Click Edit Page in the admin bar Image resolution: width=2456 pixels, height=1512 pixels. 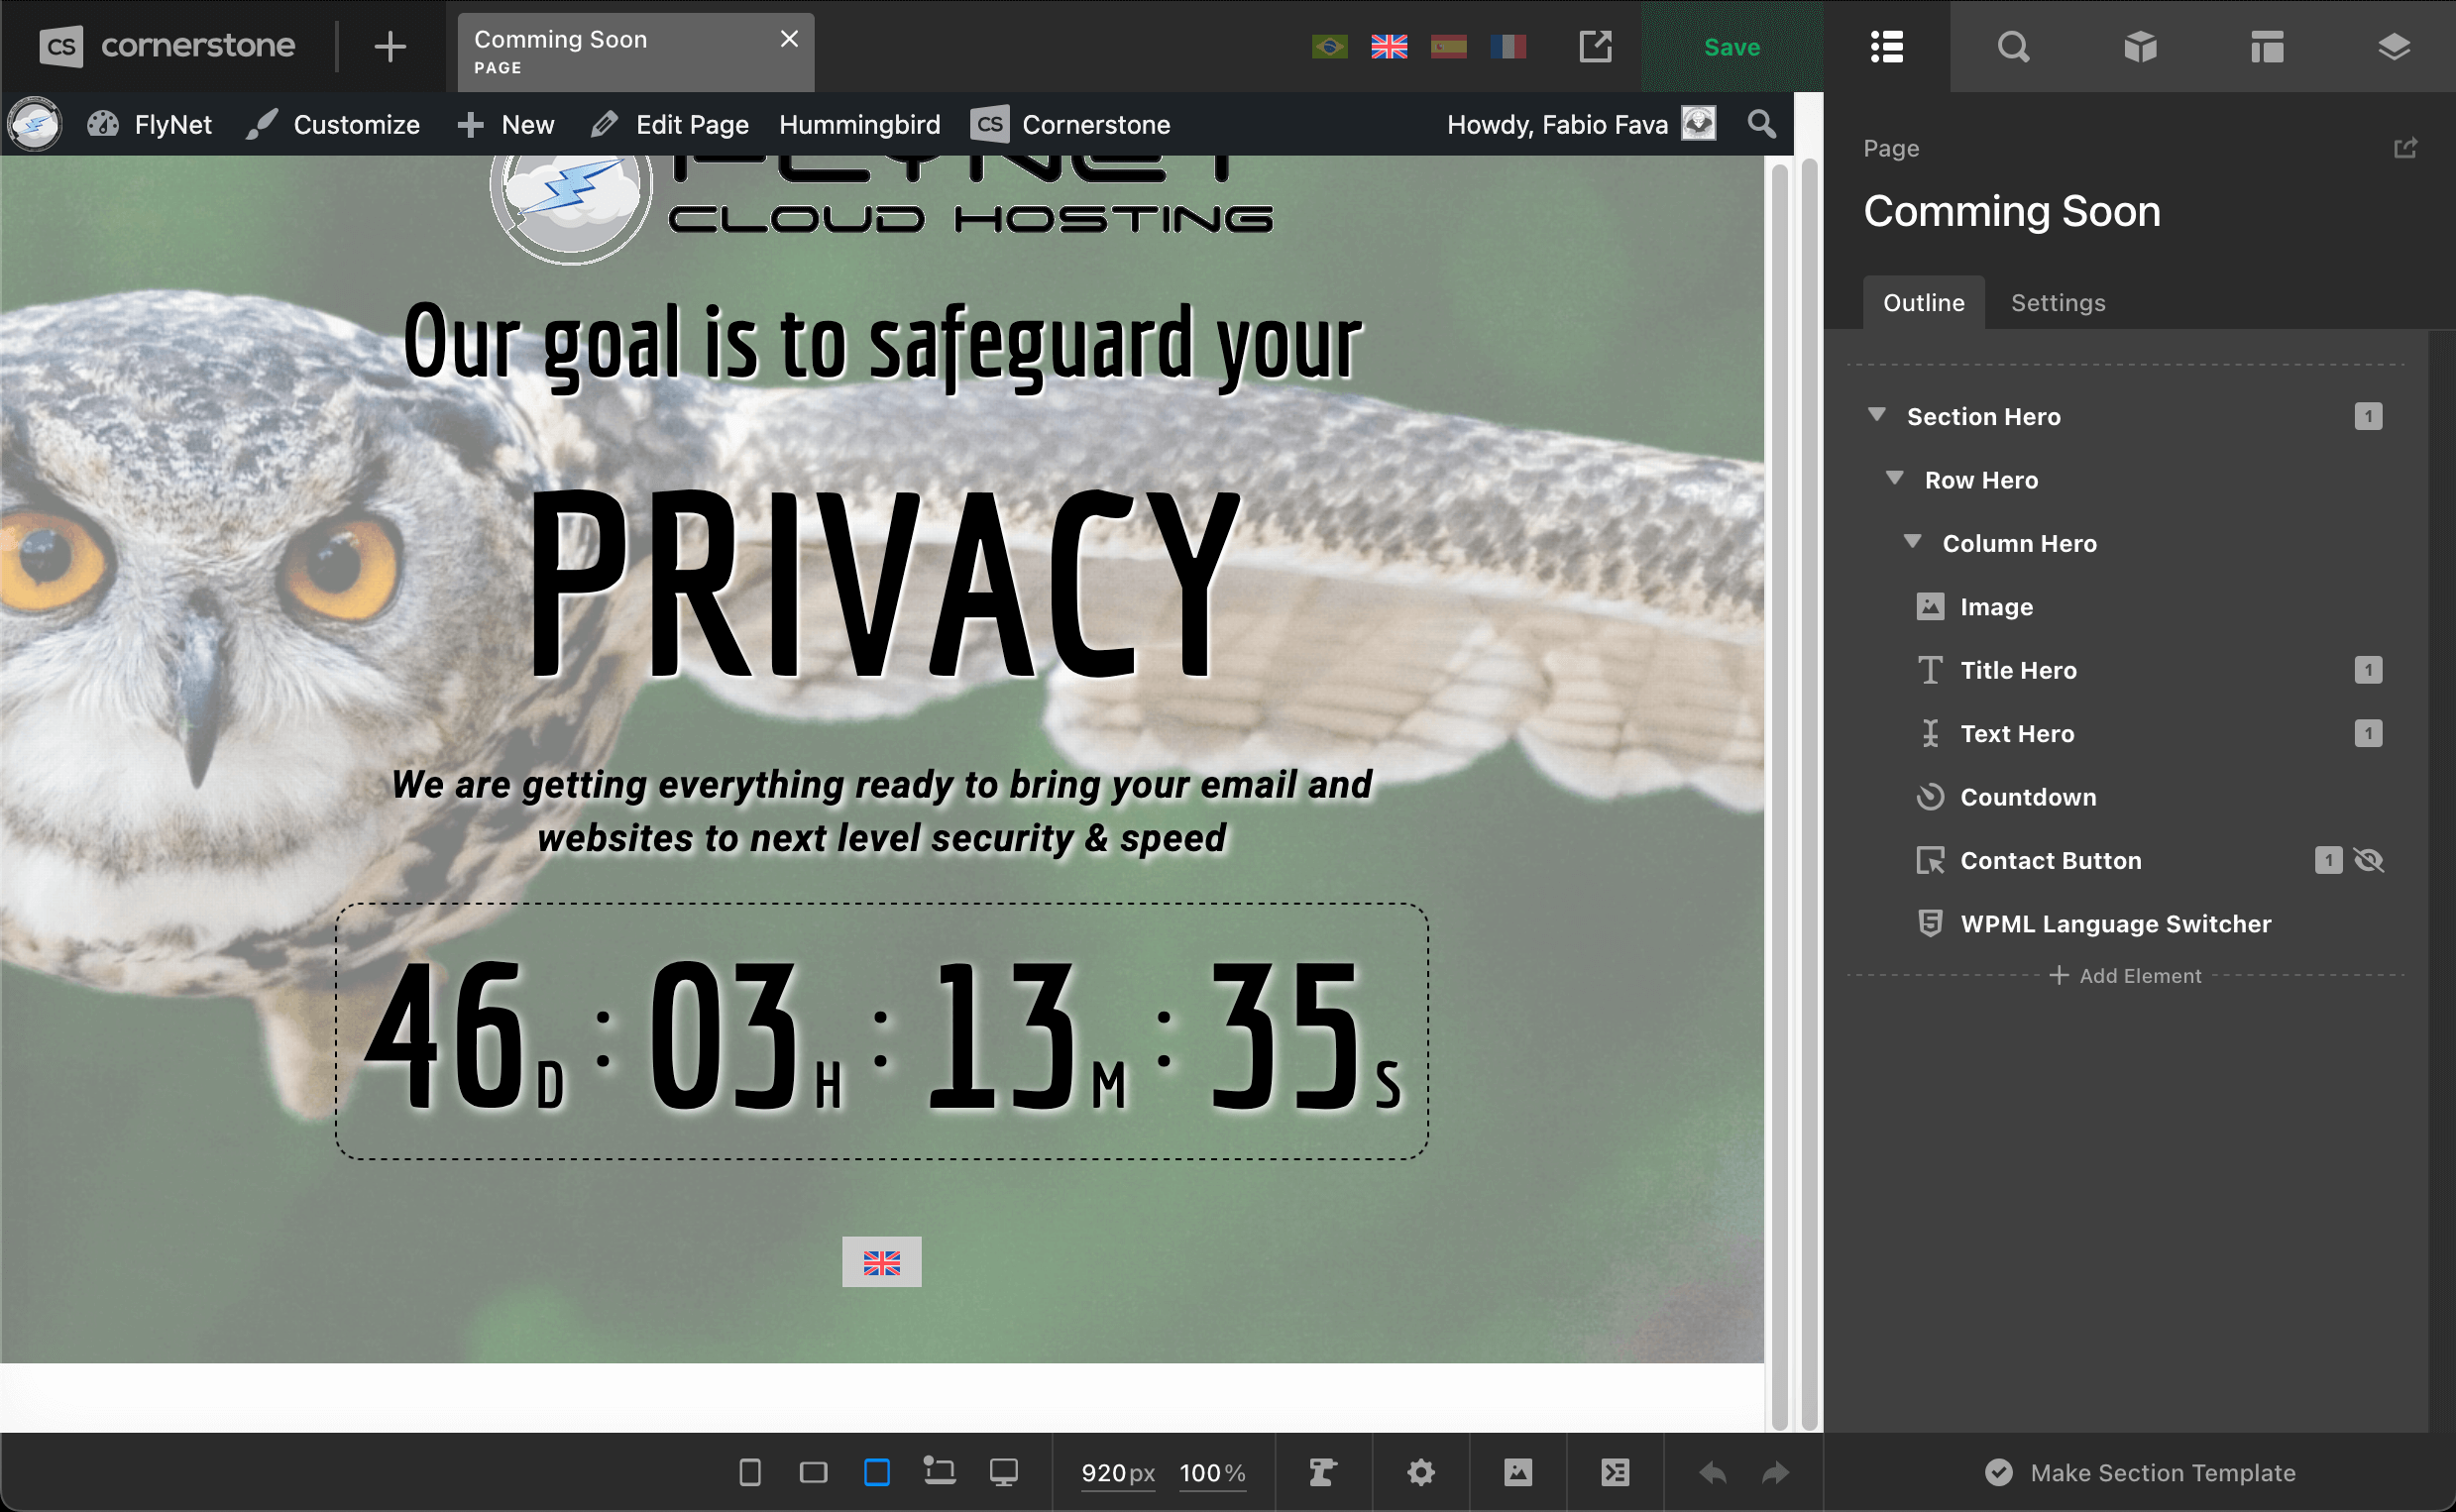tap(670, 124)
